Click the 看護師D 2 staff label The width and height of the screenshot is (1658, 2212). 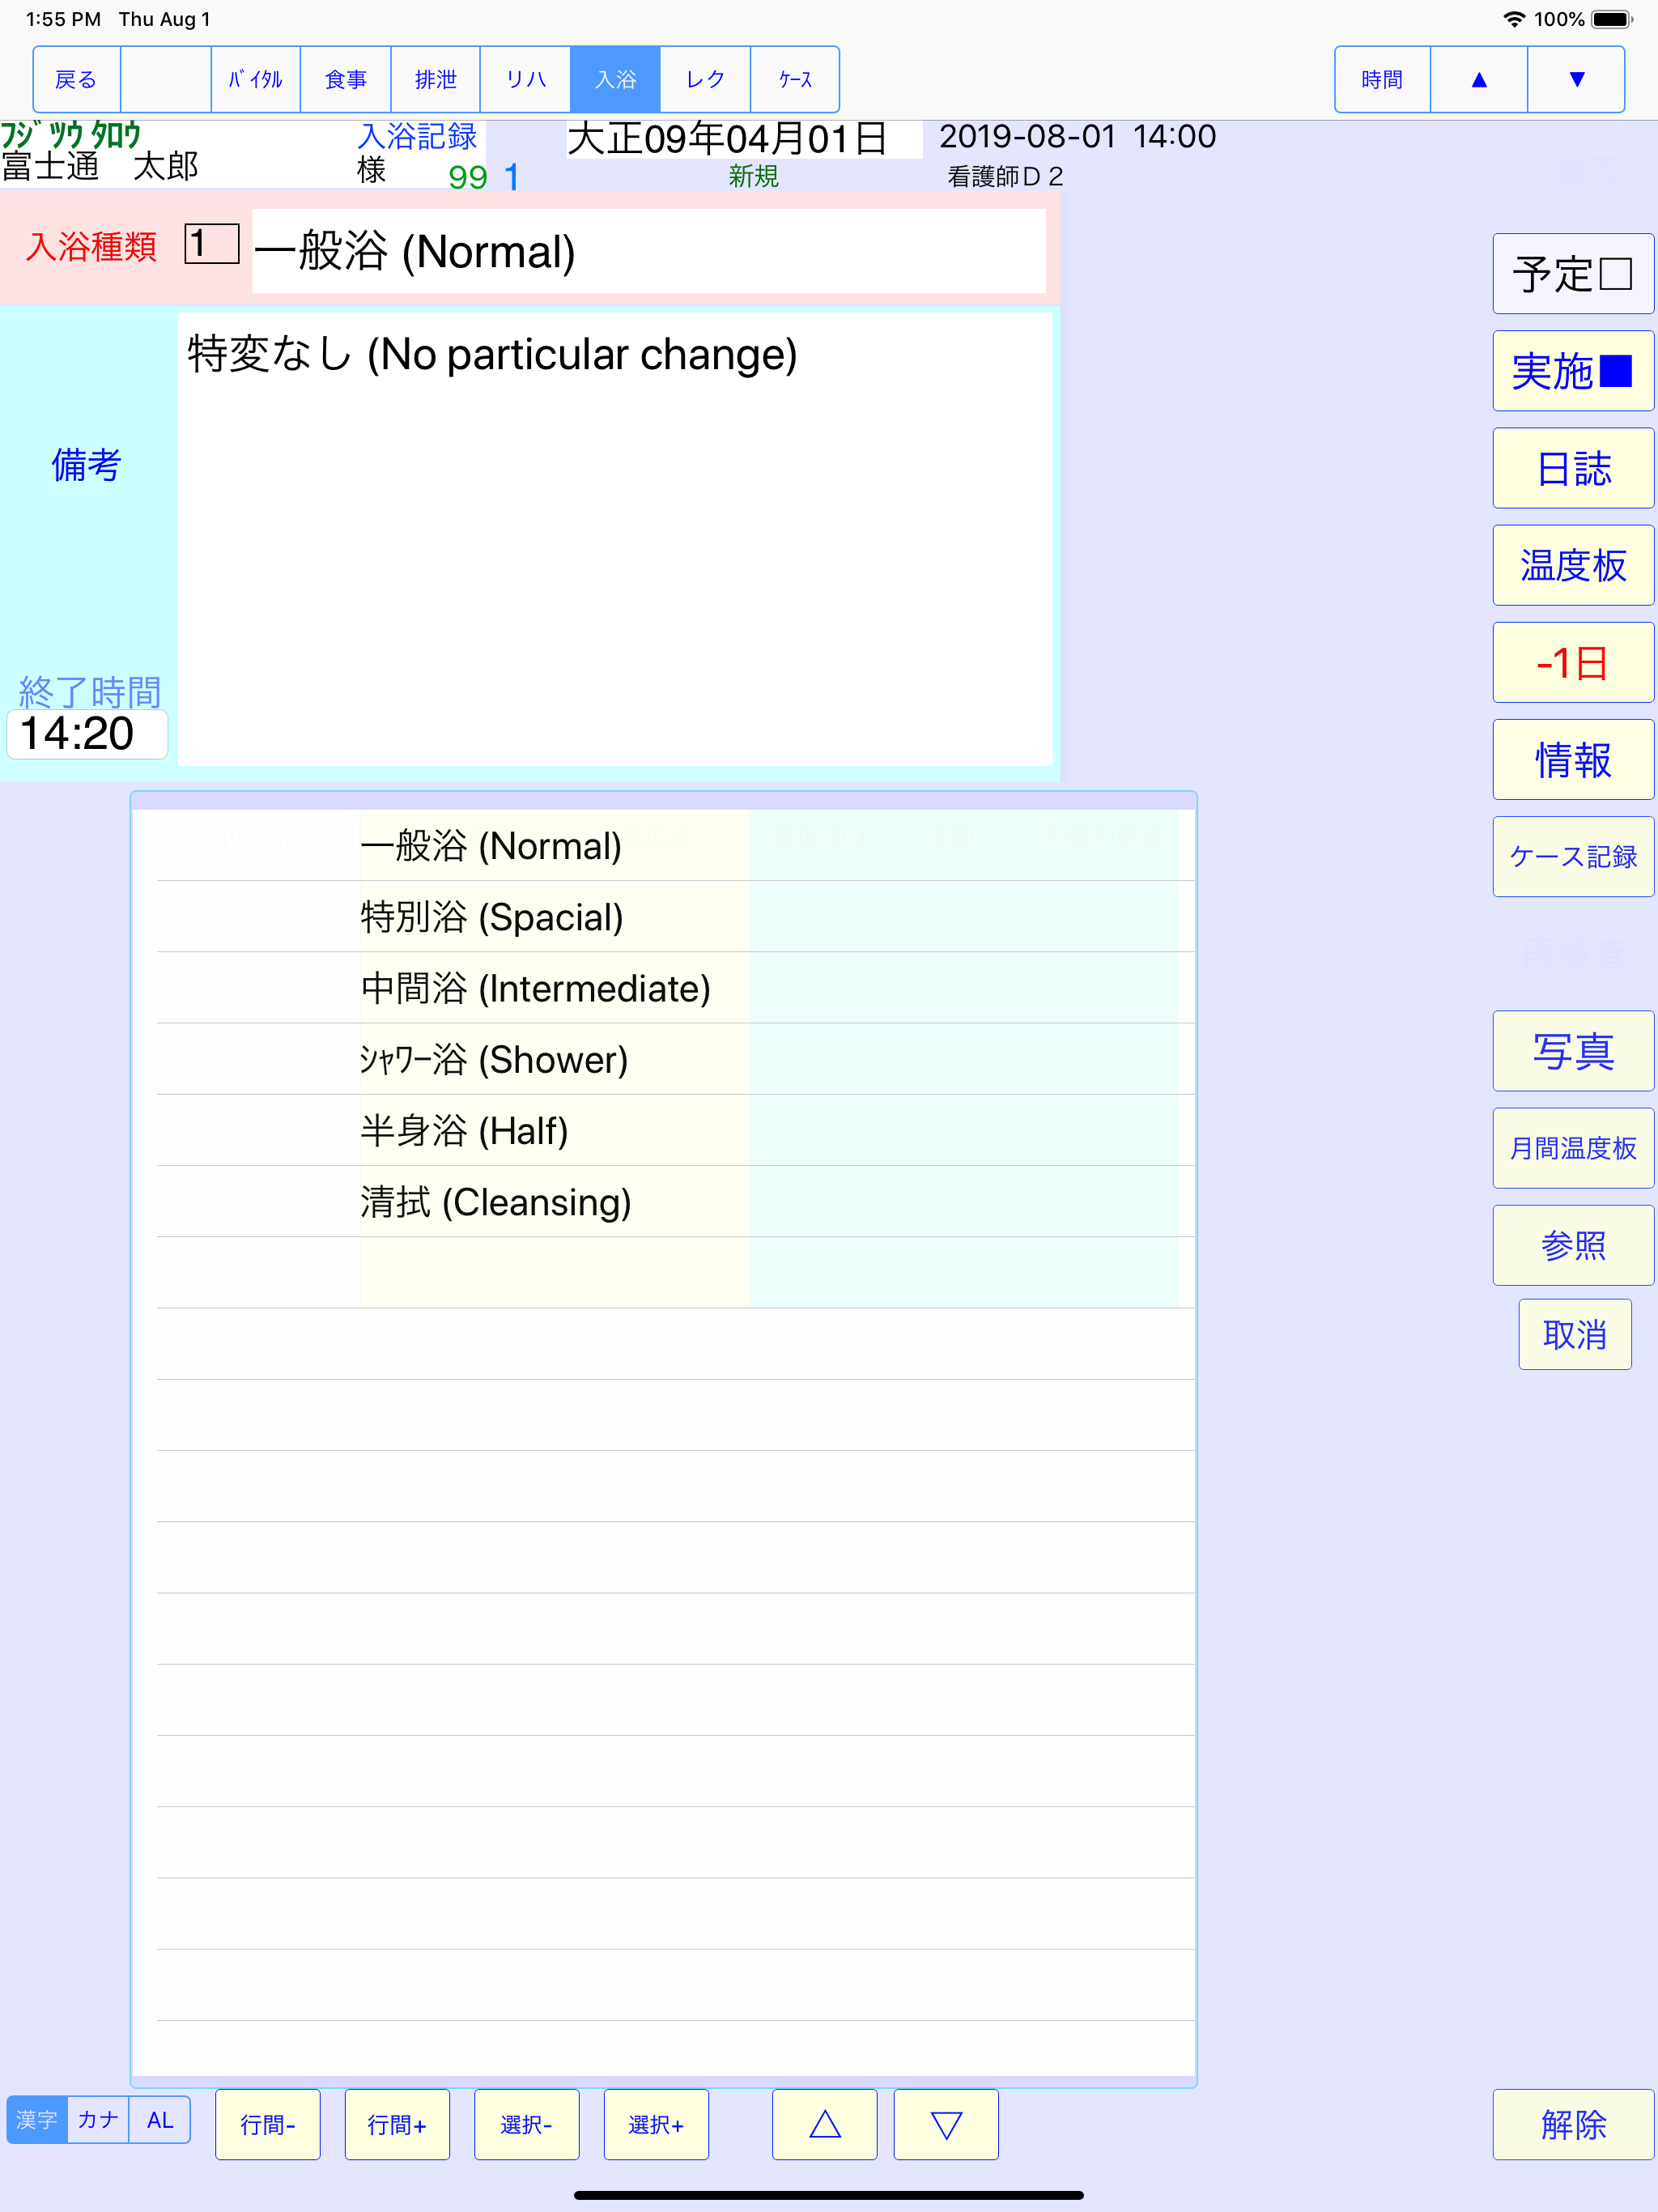pyautogui.click(x=1005, y=177)
